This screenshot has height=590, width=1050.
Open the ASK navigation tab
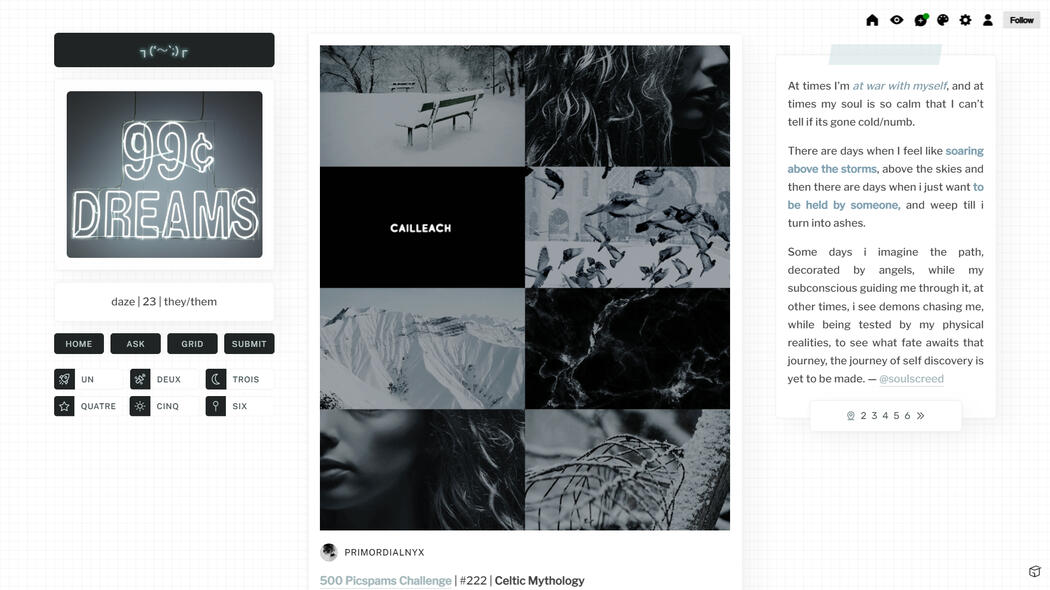pyautogui.click(x=135, y=344)
